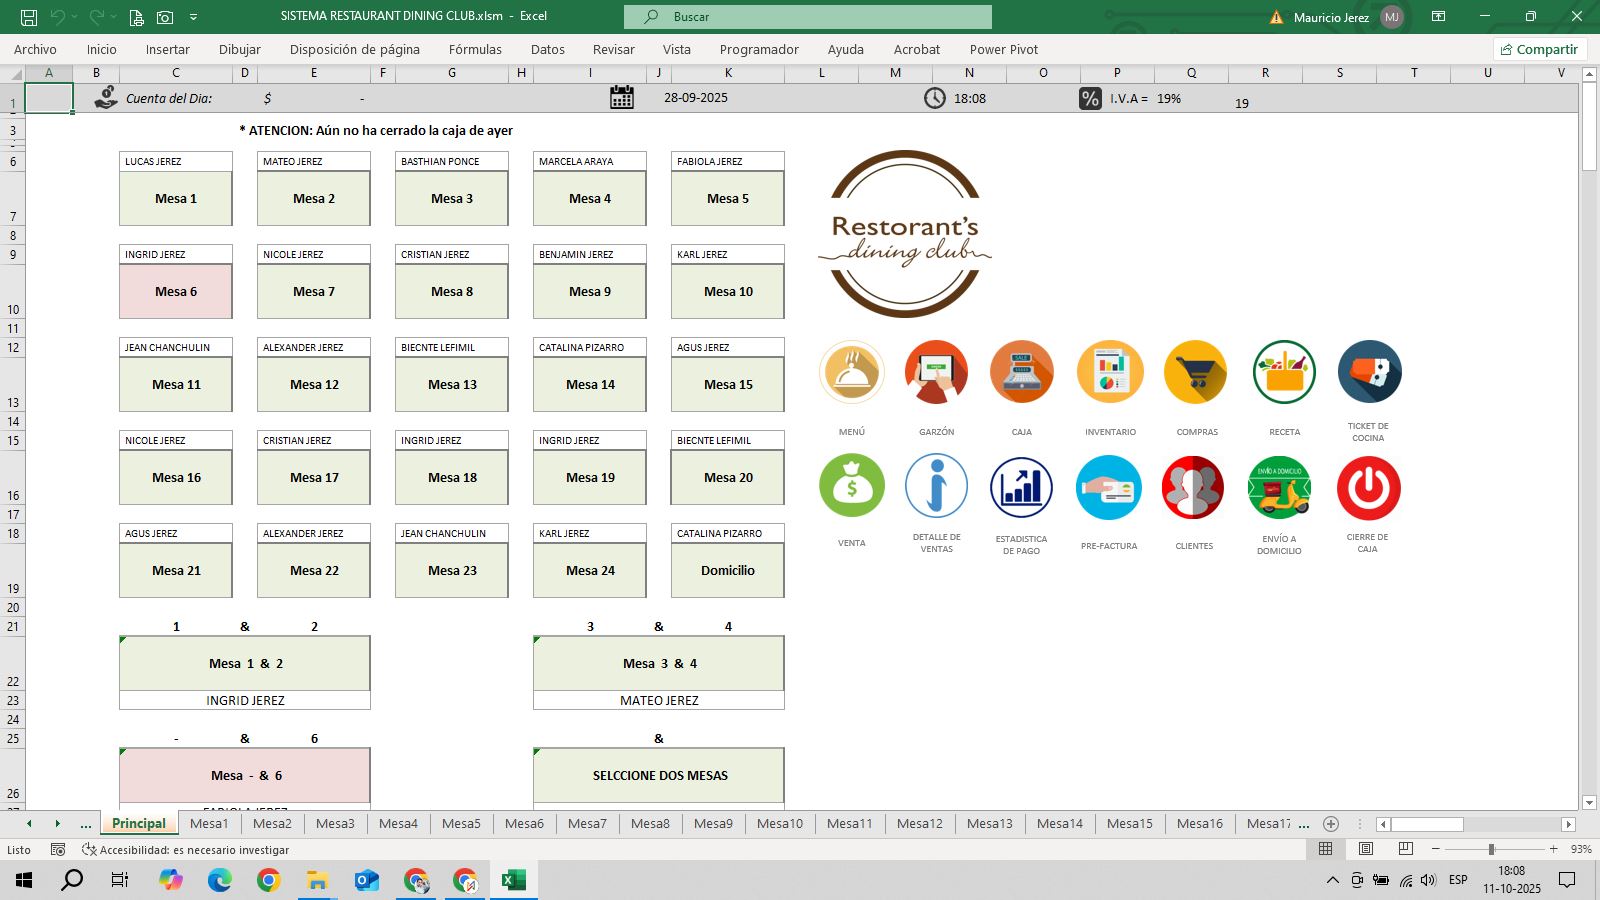Open the Inventario icon
Image resolution: width=1600 pixels, height=900 pixels.
coord(1110,372)
